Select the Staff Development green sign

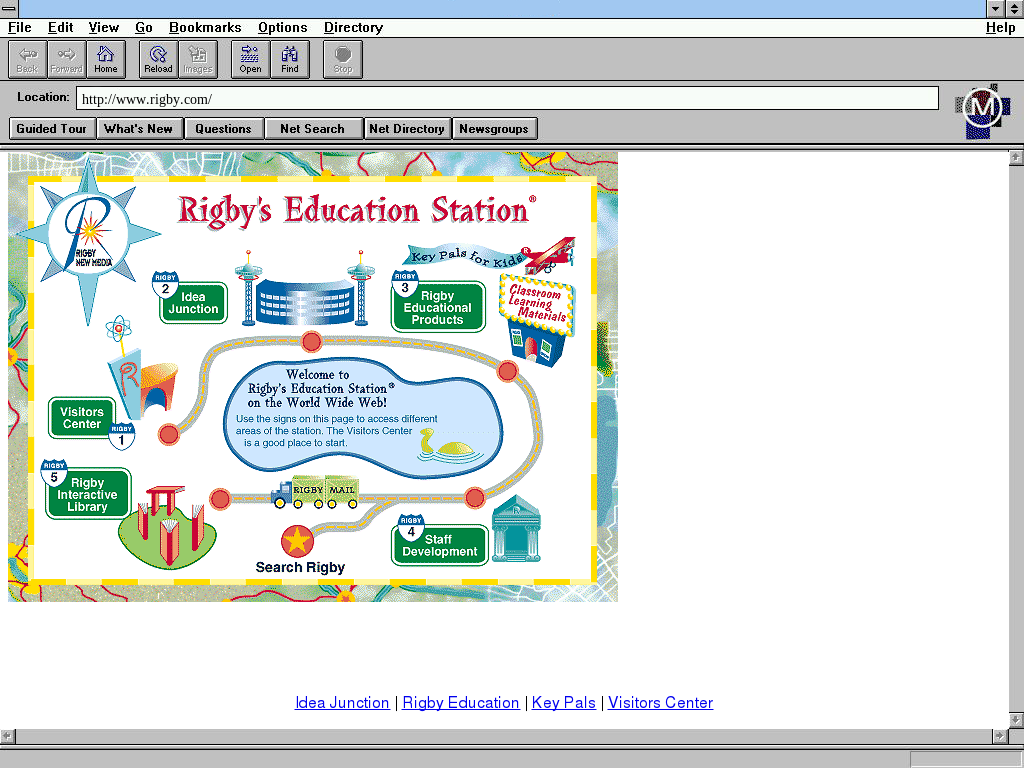[440, 546]
